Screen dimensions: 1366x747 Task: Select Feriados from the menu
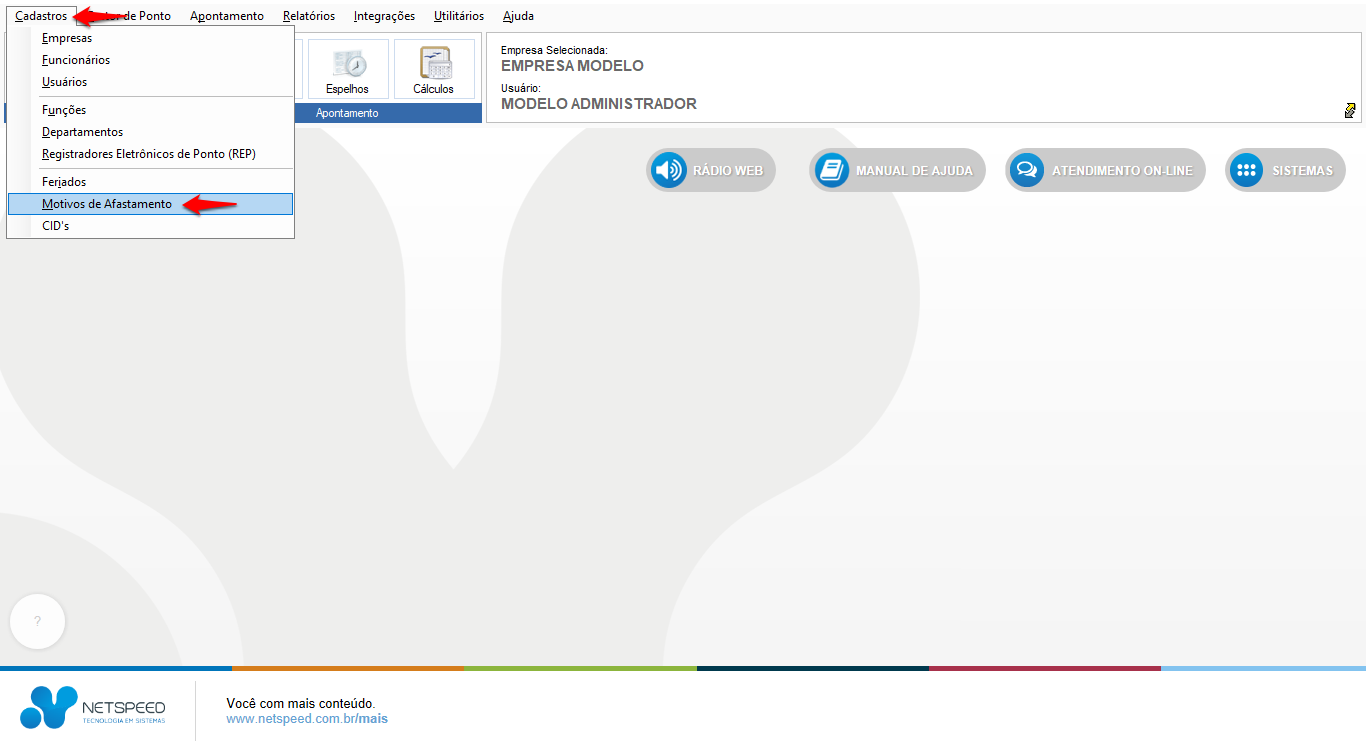(x=151, y=182)
